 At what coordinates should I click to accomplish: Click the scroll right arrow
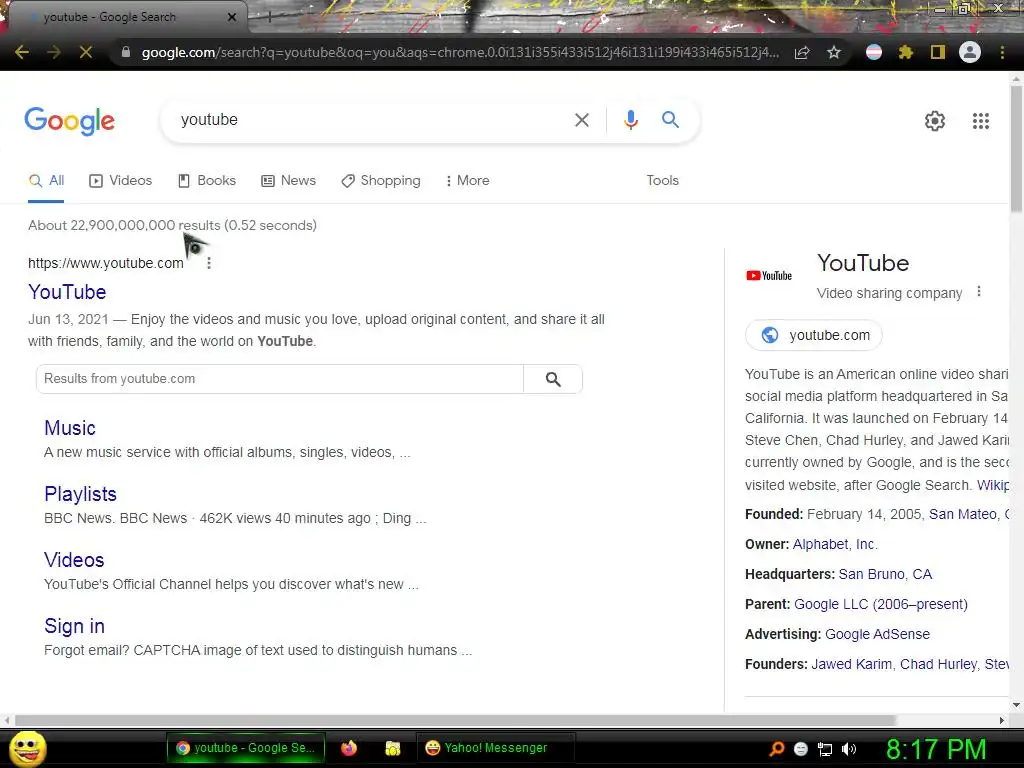click(x=1002, y=720)
